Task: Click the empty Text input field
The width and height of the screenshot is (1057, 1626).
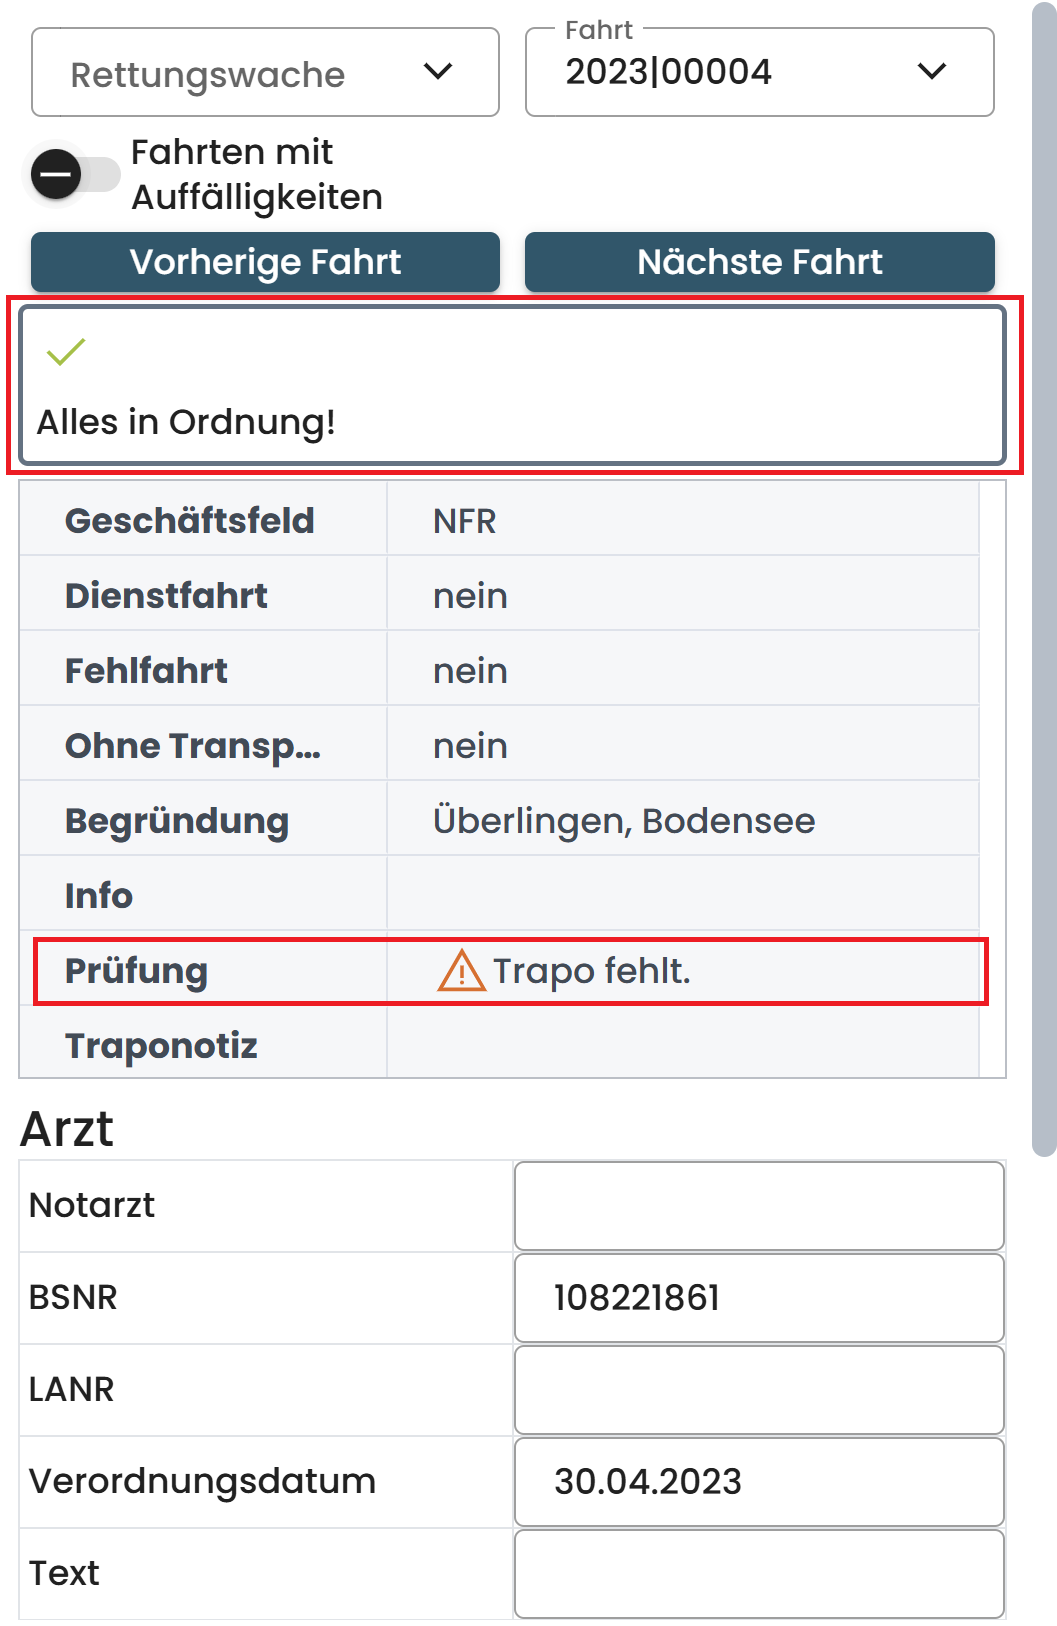Action: (x=757, y=1573)
